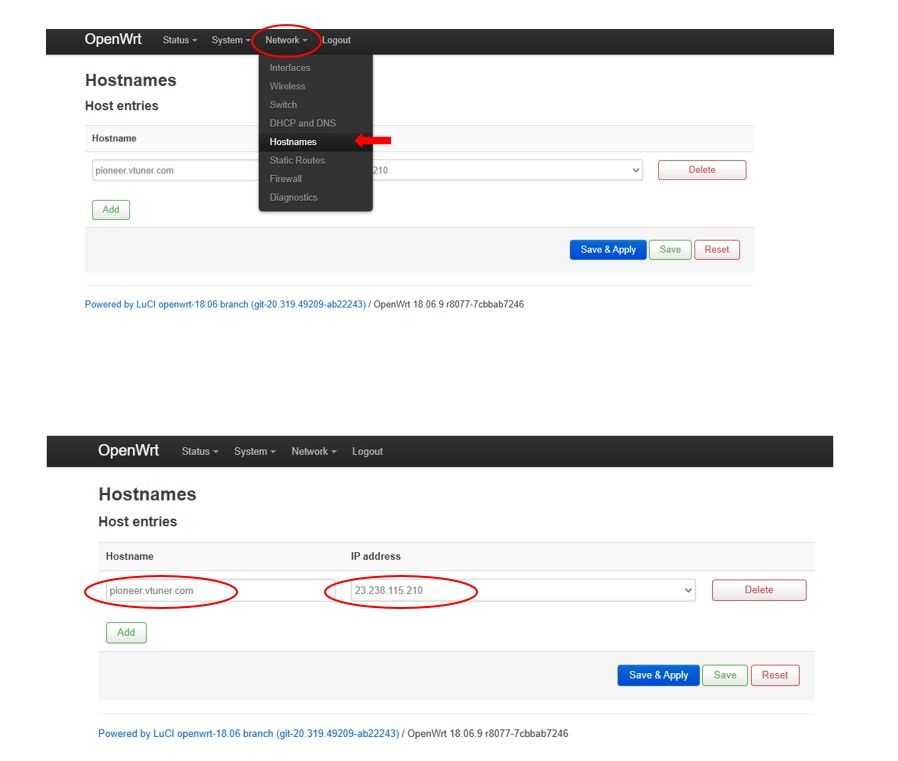Click Hostnames heading in bottom screenshot
The height and width of the screenshot is (761, 898).
coord(147,494)
